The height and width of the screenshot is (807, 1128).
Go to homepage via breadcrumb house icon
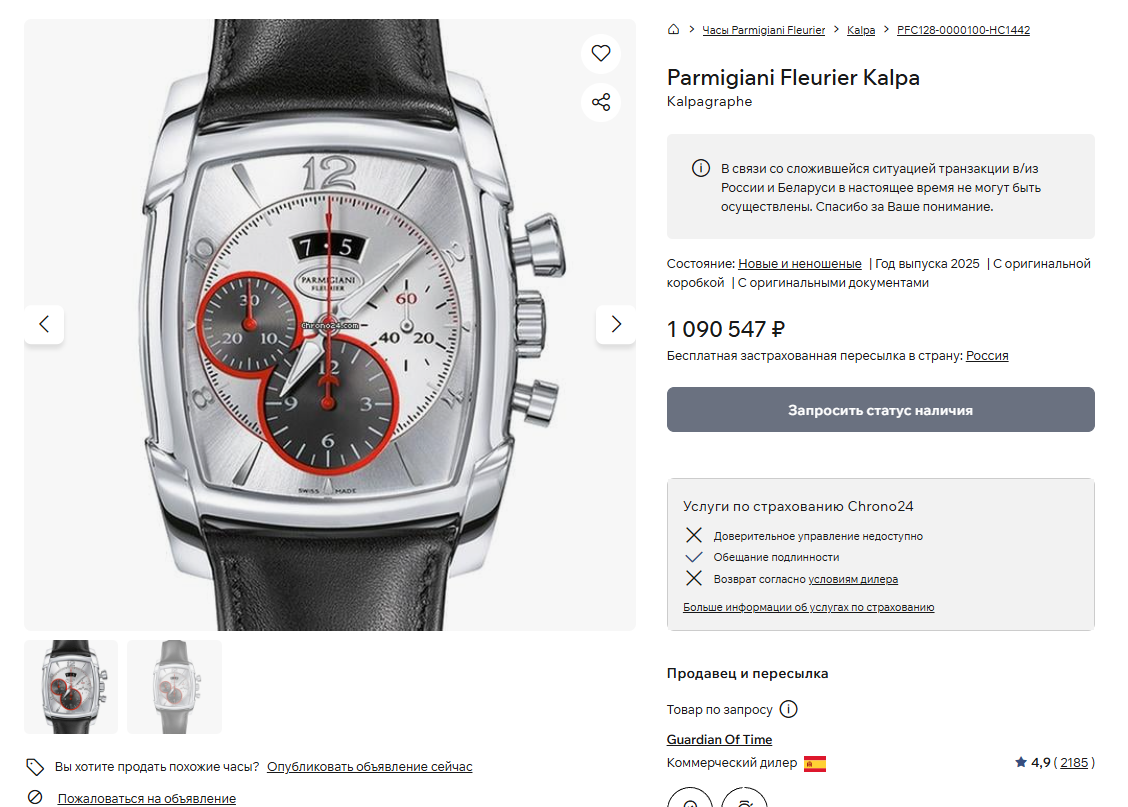(674, 30)
